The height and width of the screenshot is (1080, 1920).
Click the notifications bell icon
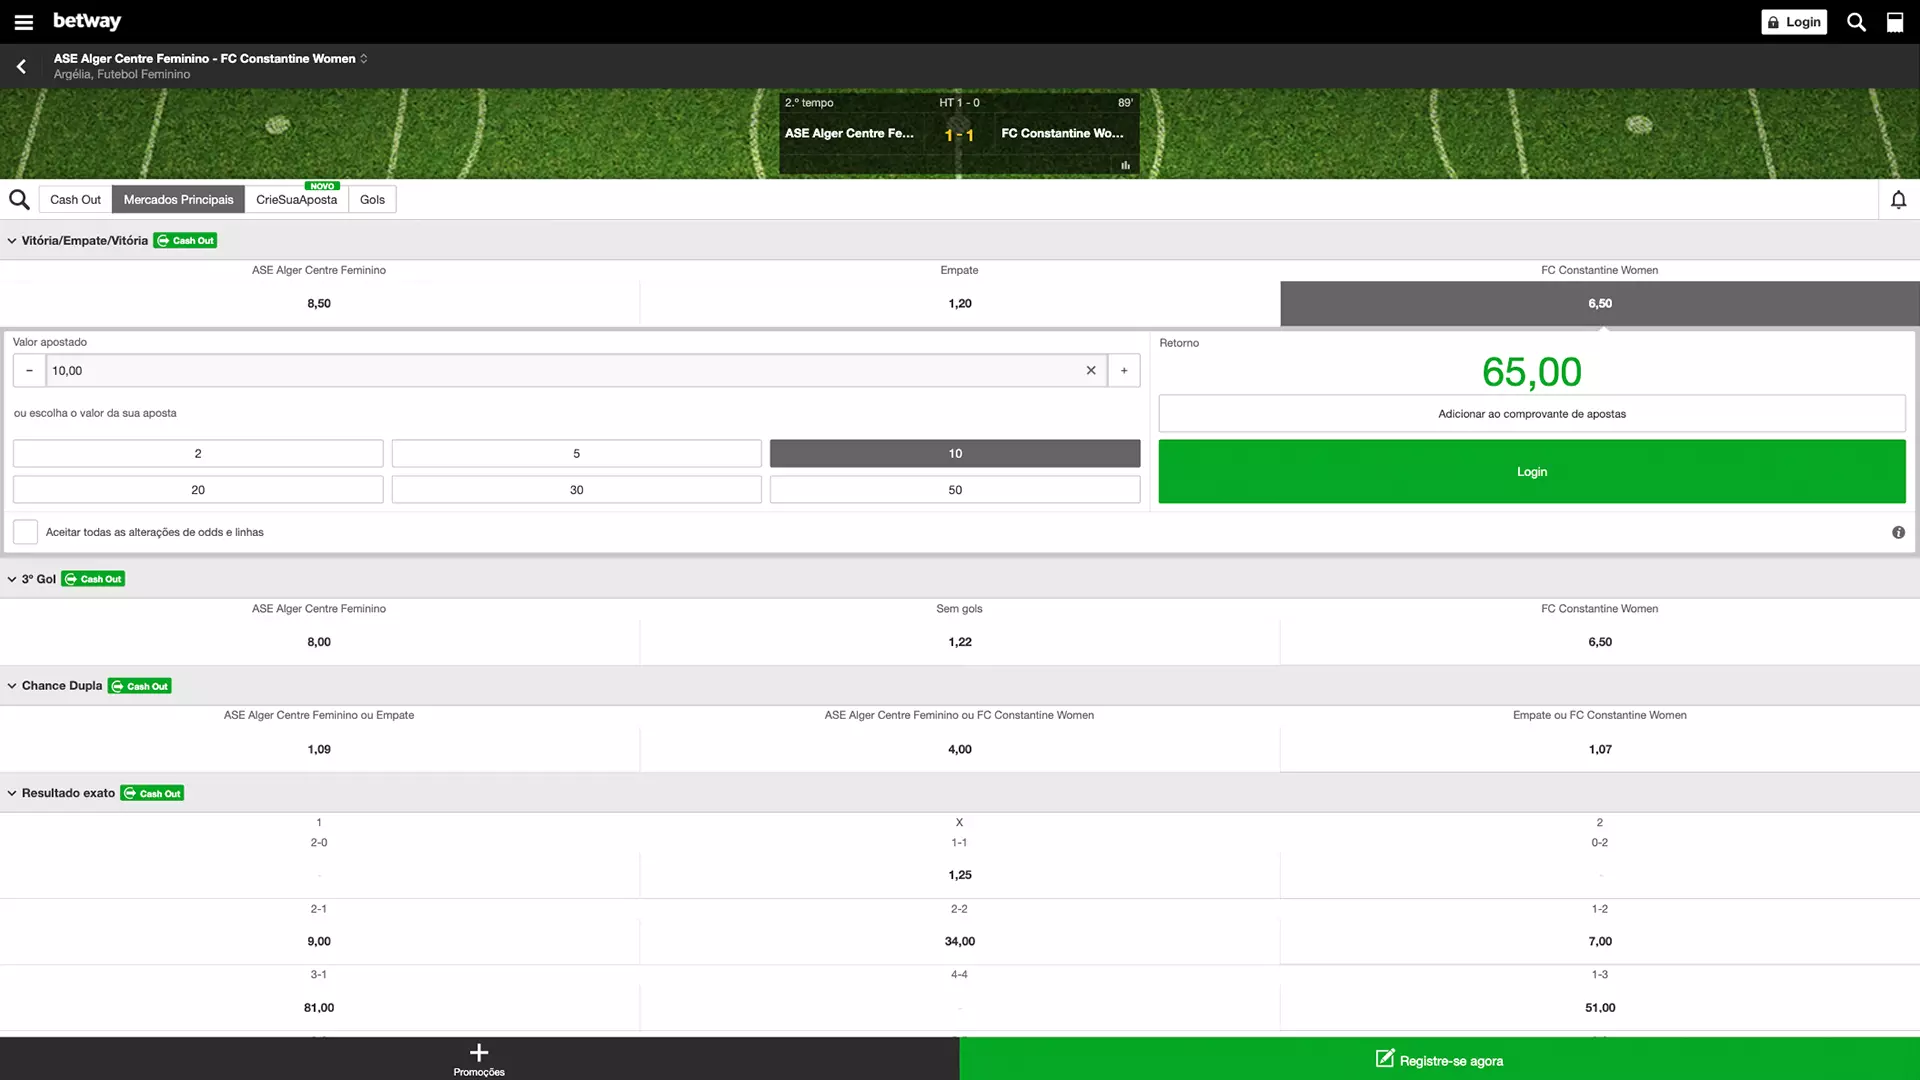[x=1899, y=199]
